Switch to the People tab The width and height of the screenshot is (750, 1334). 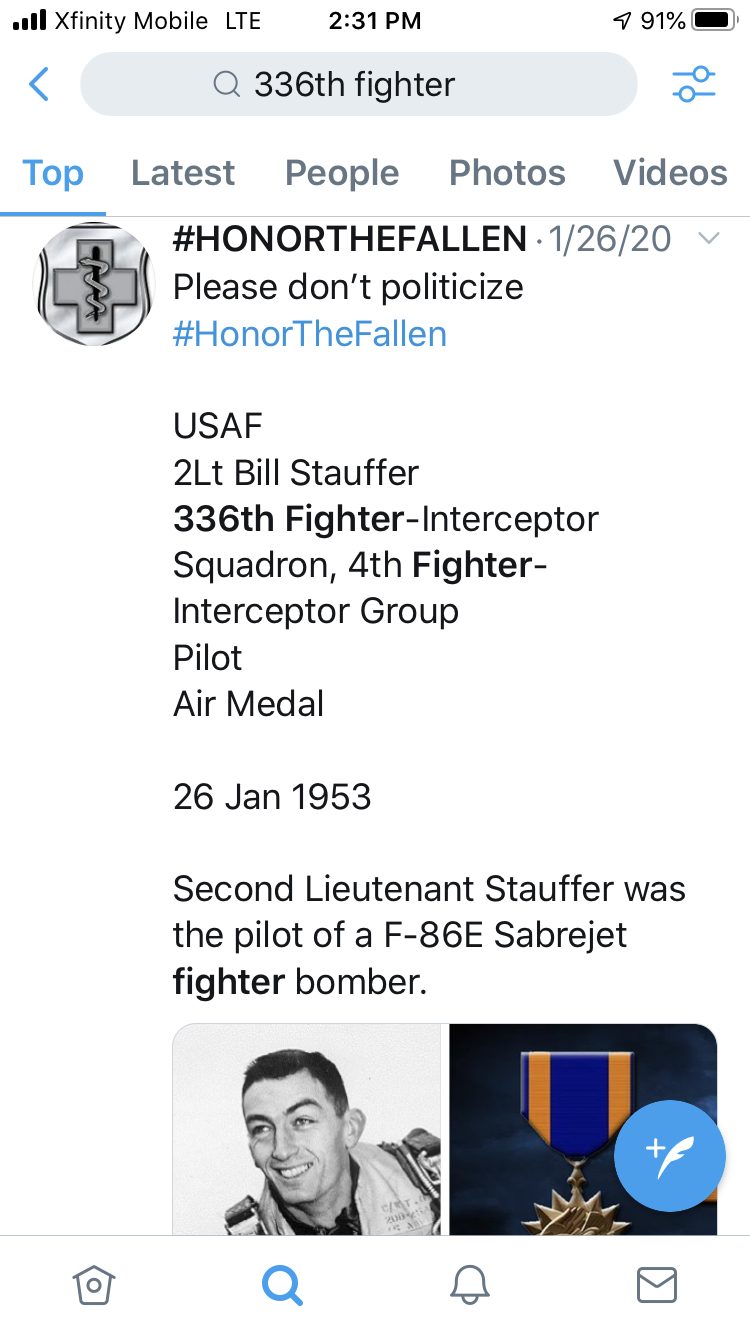click(342, 173)
